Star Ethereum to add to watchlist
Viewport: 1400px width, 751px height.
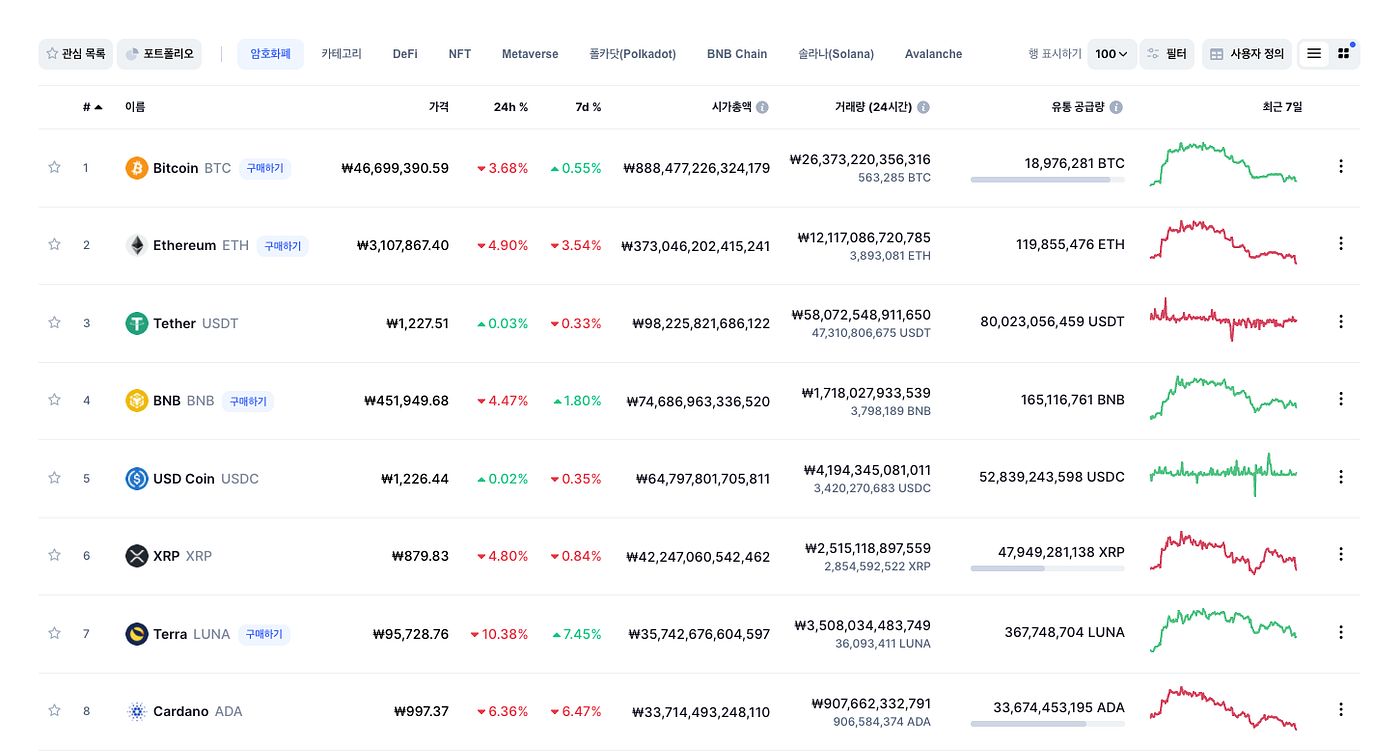(54, 244)
